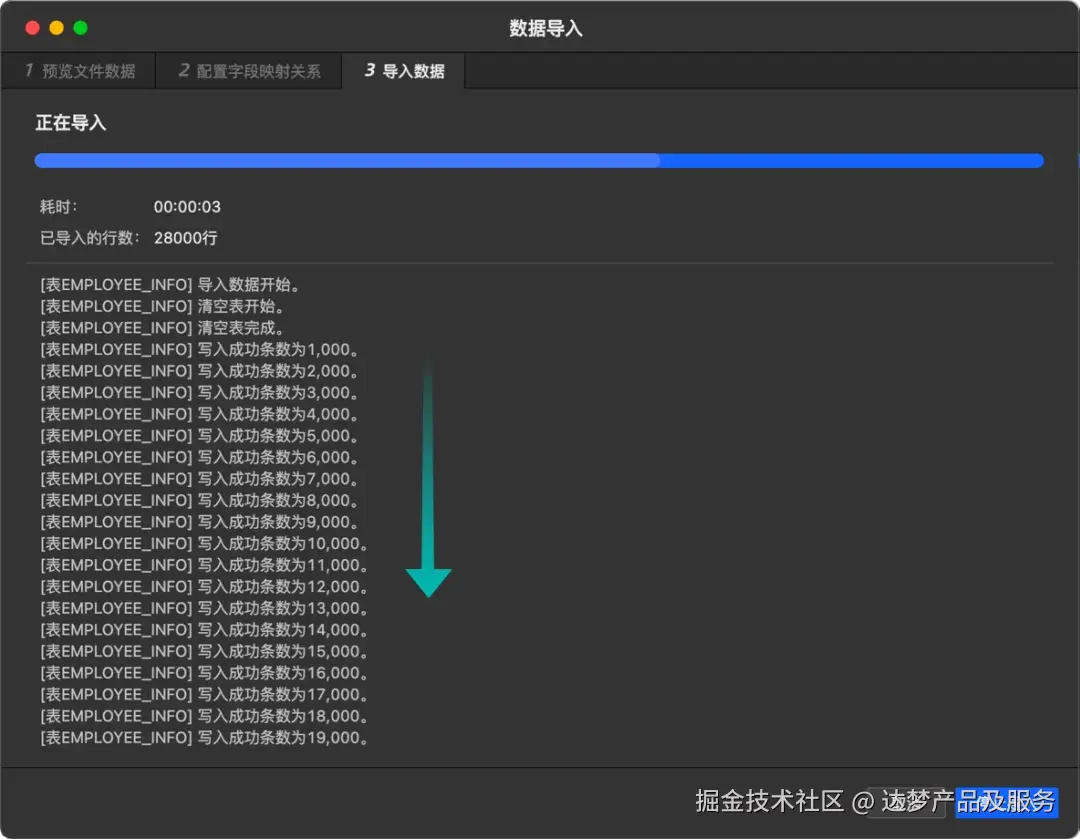Open the 配置字段映射关系 tab
Screen dimensions: 1080x839
(x=250, y=70)
